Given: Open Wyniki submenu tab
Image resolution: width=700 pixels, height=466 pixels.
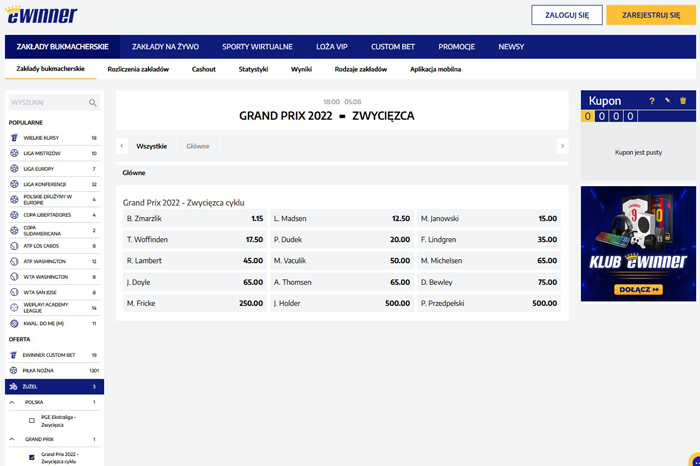Looking at the screenshot, I should pos(301,69).
